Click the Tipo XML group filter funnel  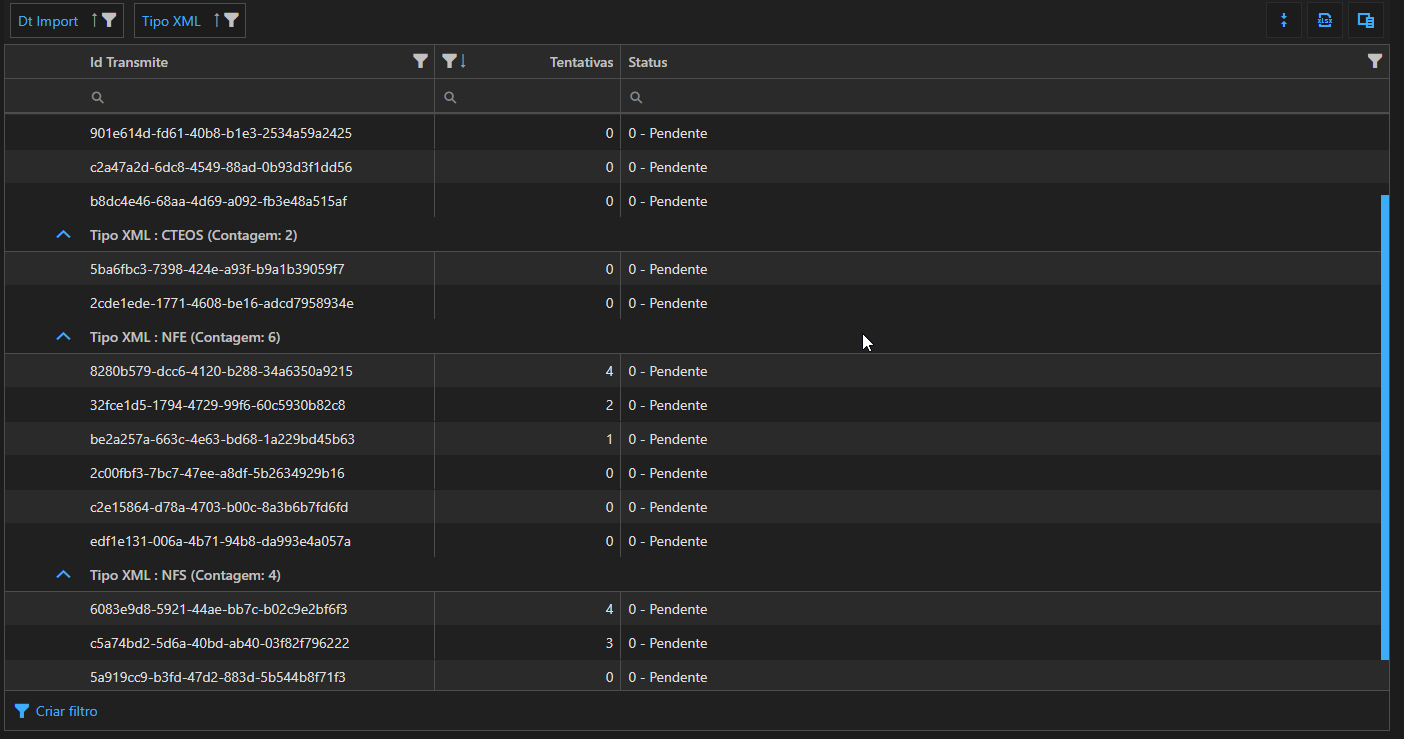[x=231, y=20]
